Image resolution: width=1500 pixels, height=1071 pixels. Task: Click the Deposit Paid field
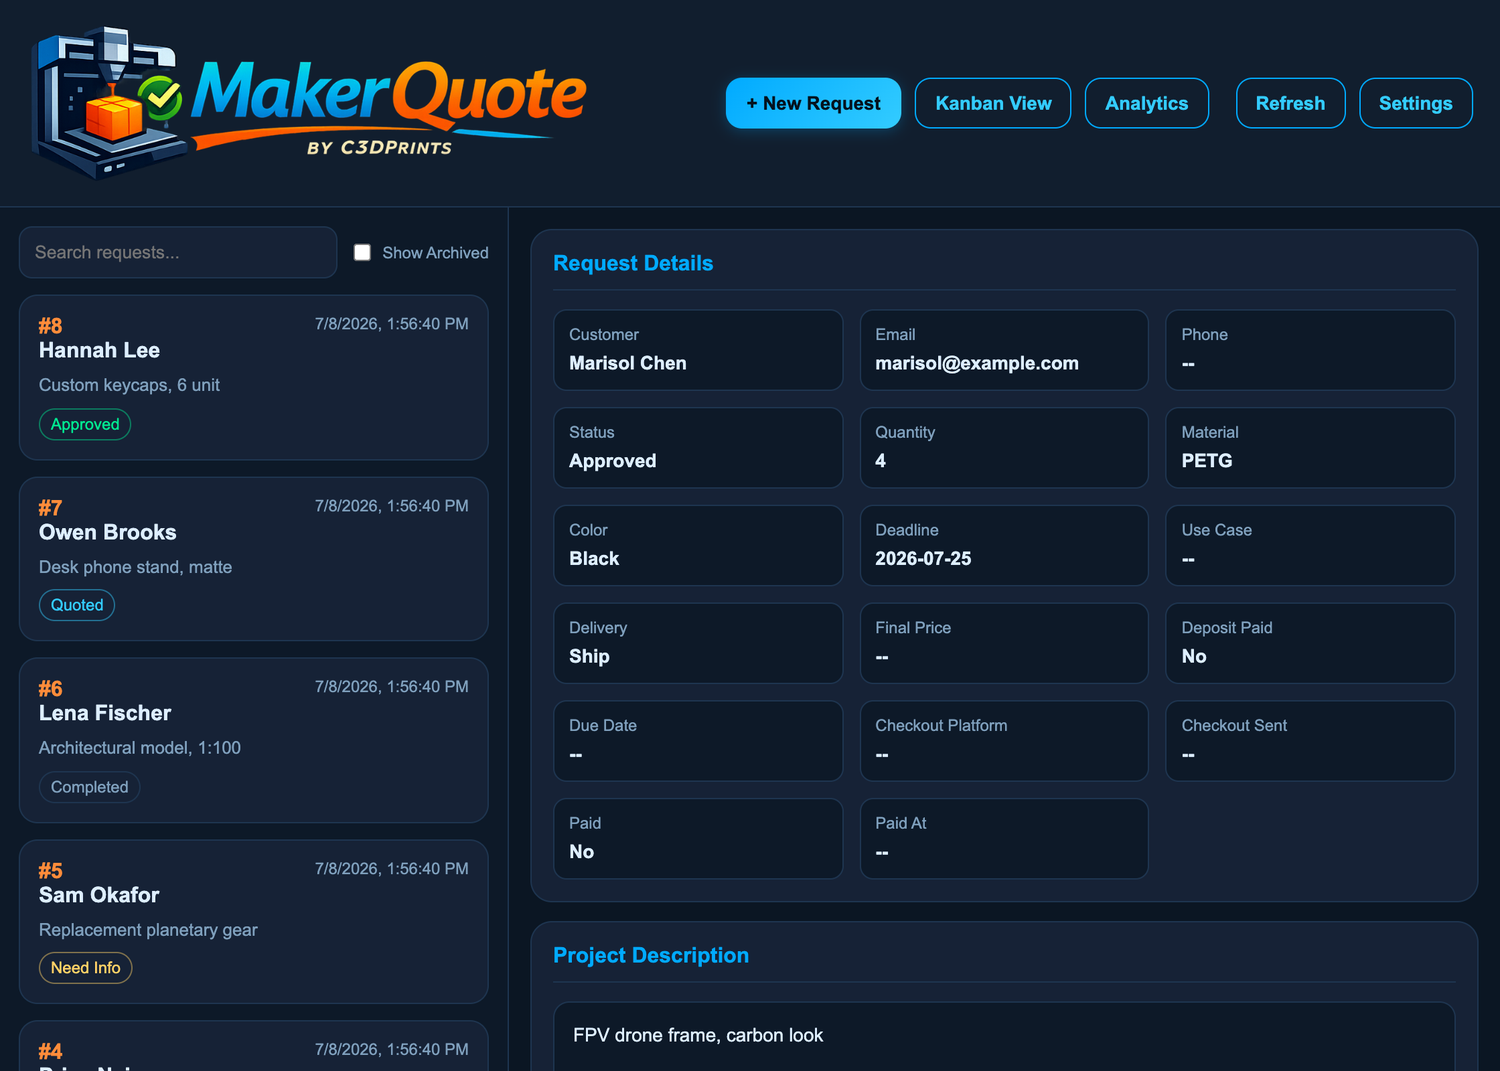1310,643
